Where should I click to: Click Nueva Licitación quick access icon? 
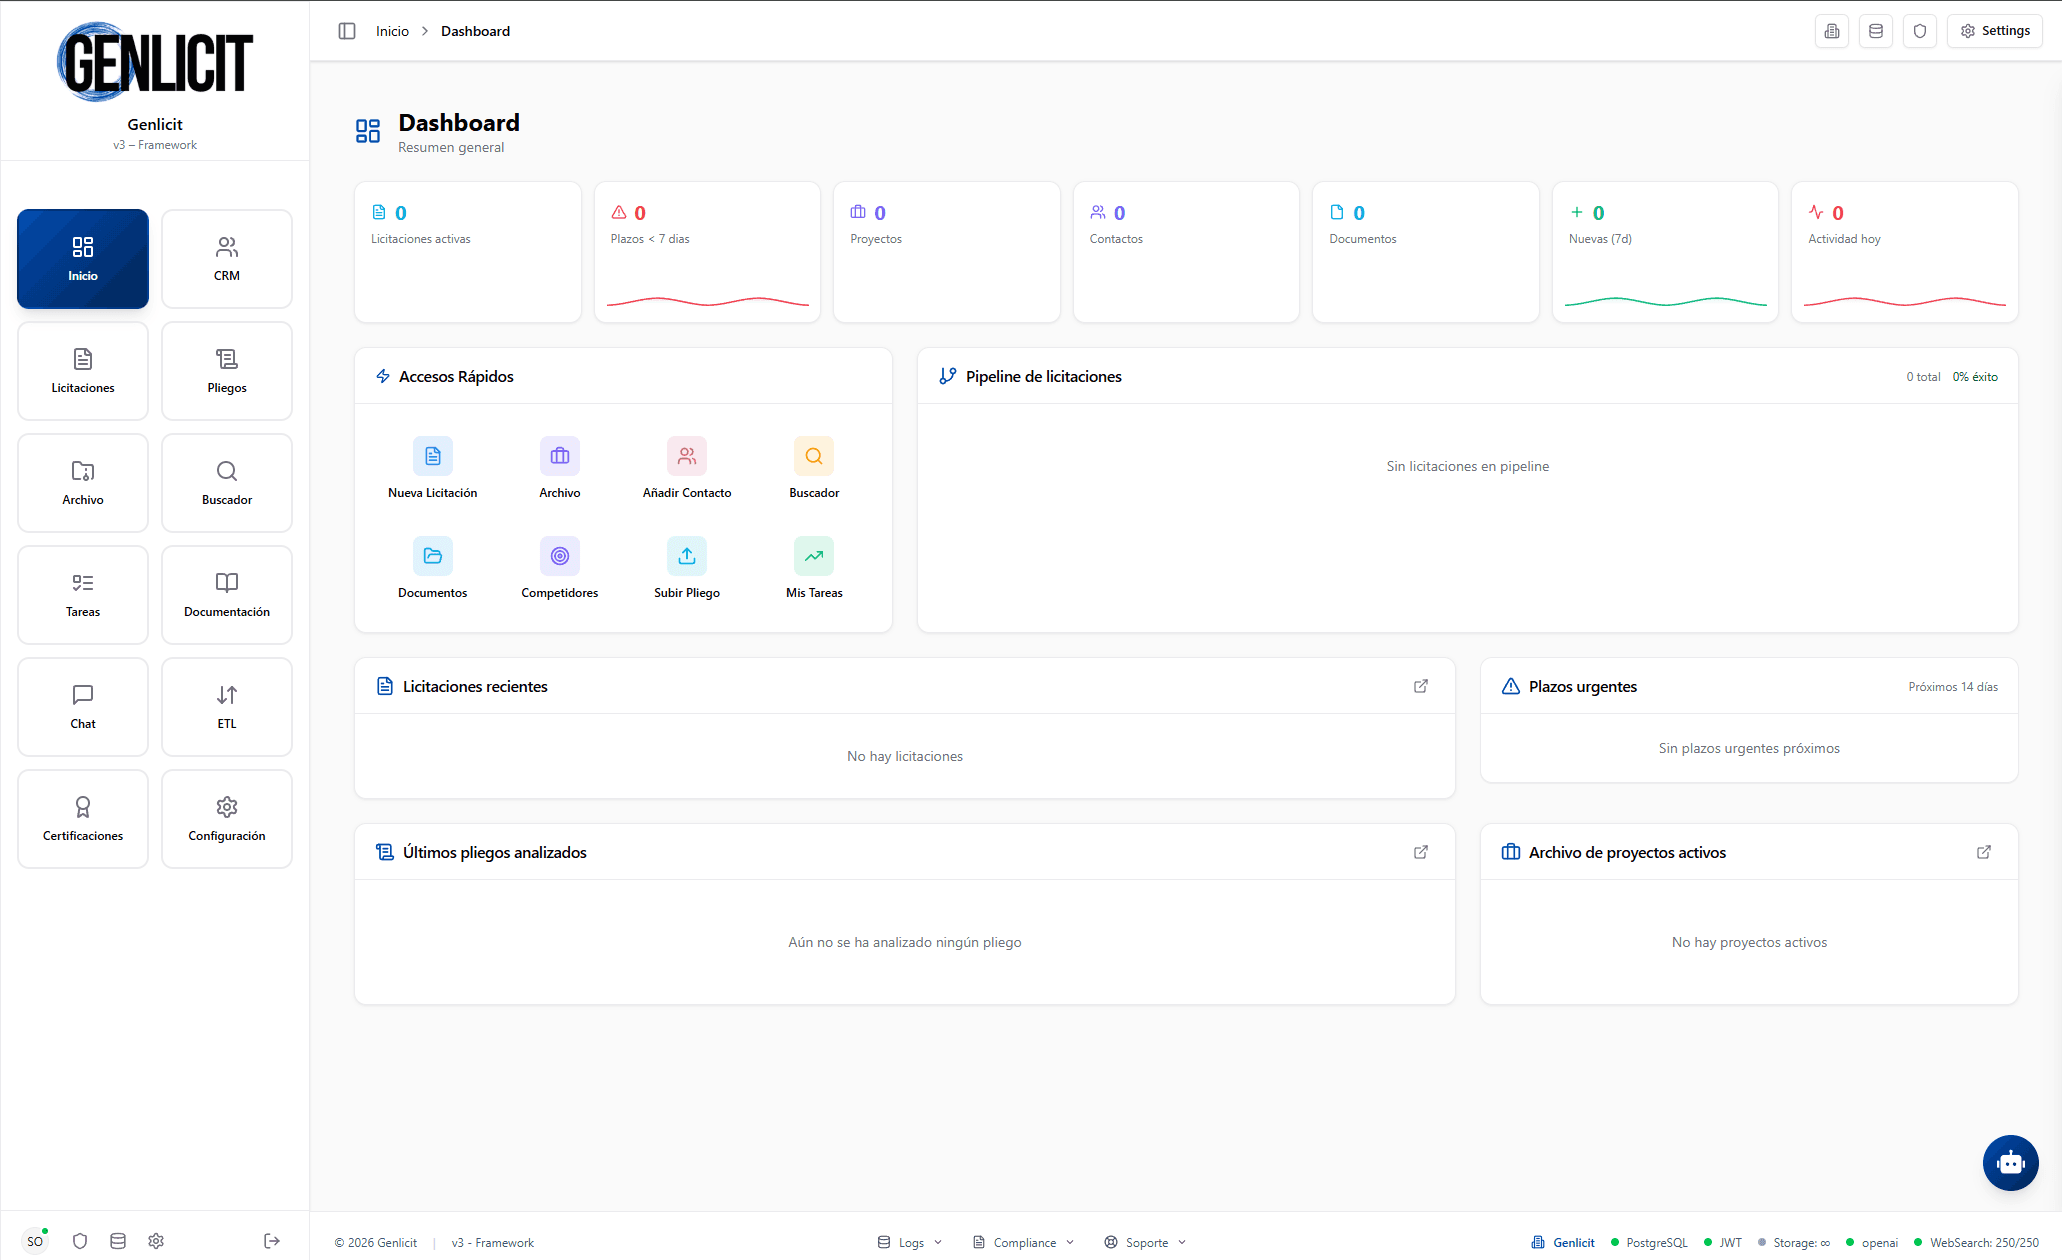[433, 456]
